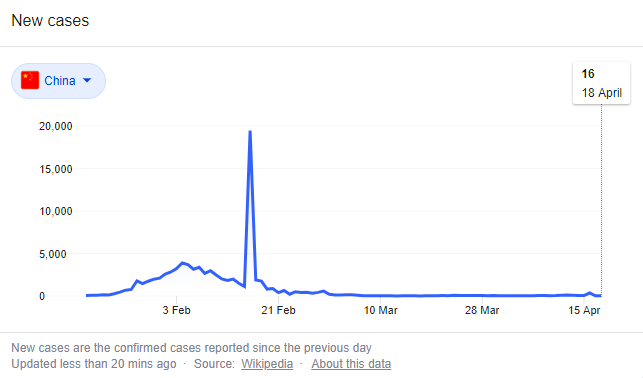Image resolution: width=643 pixels, height=378 pixels.
Task: Open the Wikipedia source link
Action: [x=267, y=364]
